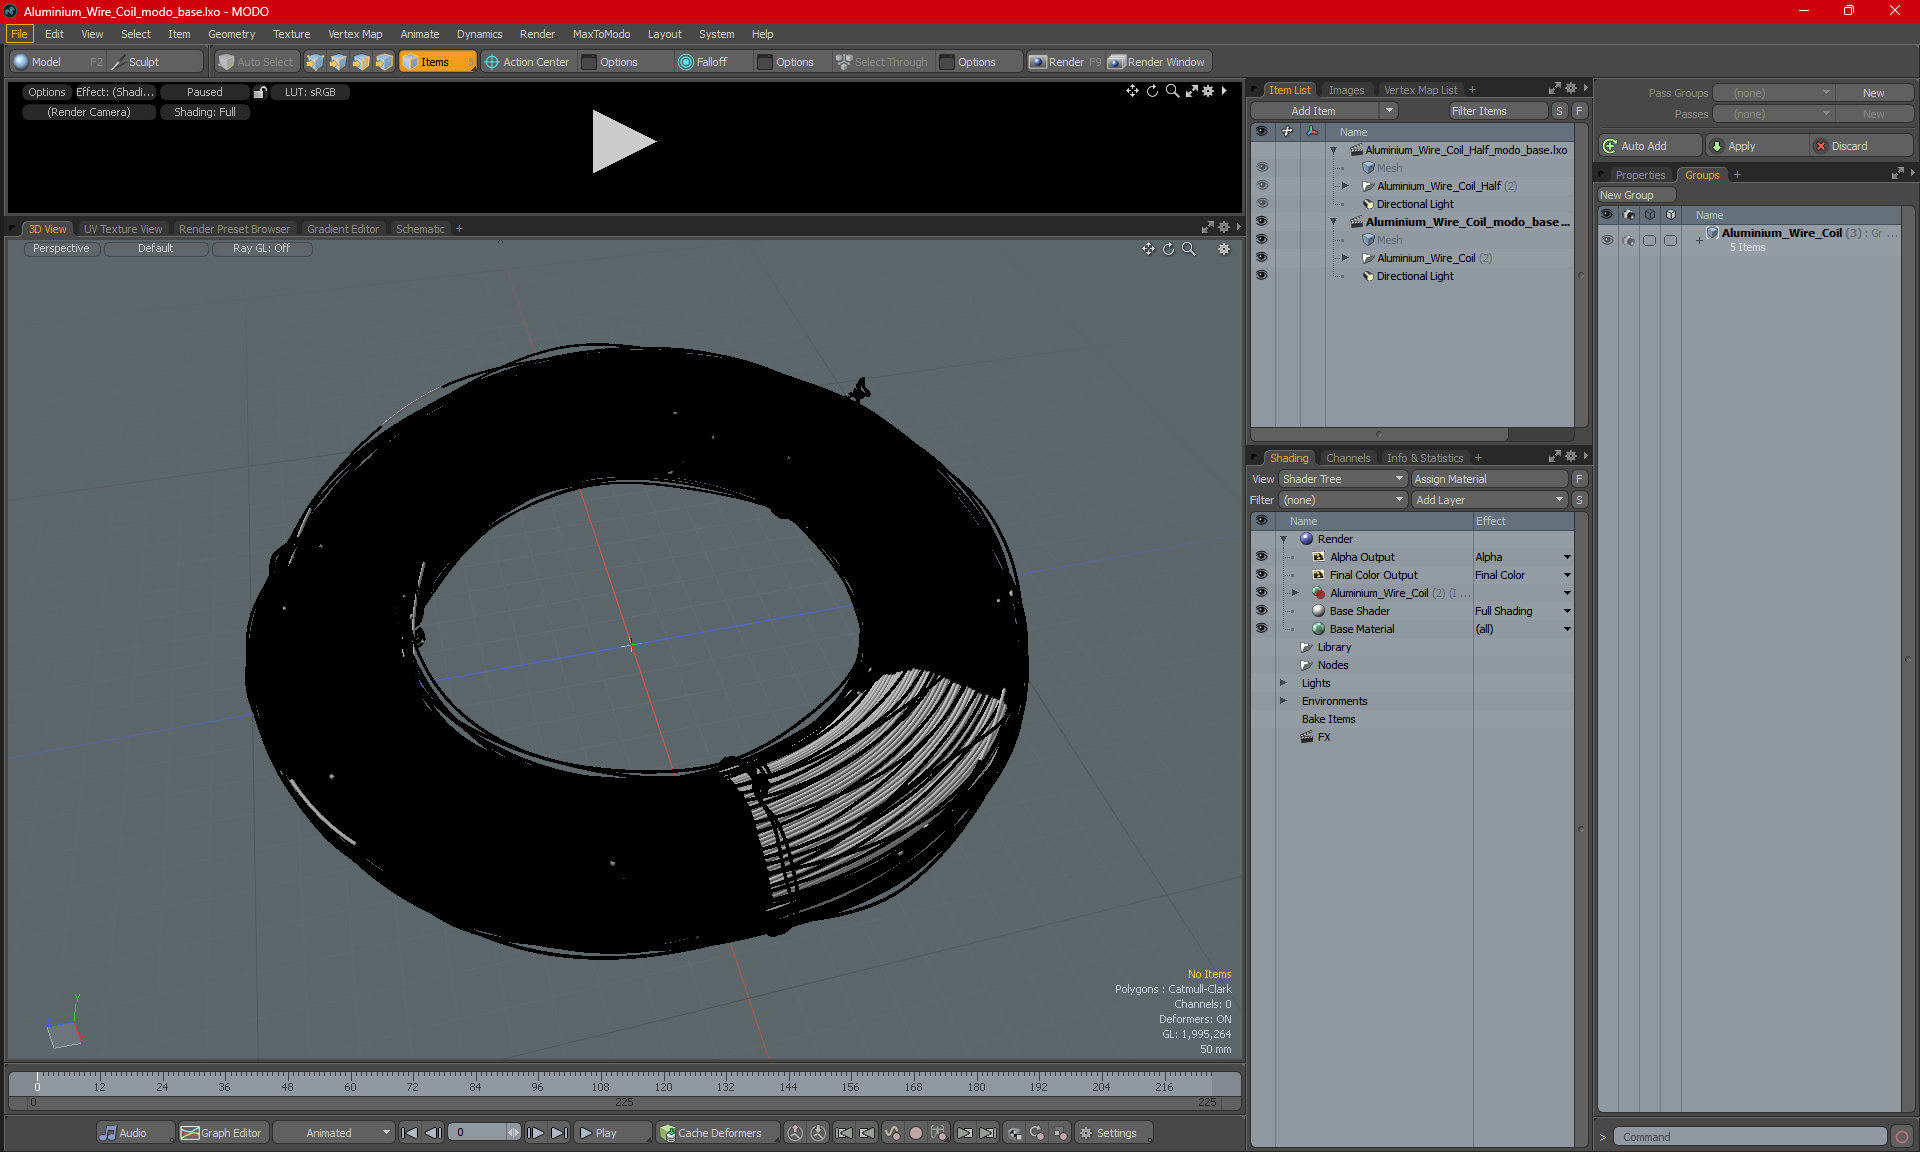1920x1152 pixels.
Task: Click the Render Window icon button
Action: (1117, 62)
